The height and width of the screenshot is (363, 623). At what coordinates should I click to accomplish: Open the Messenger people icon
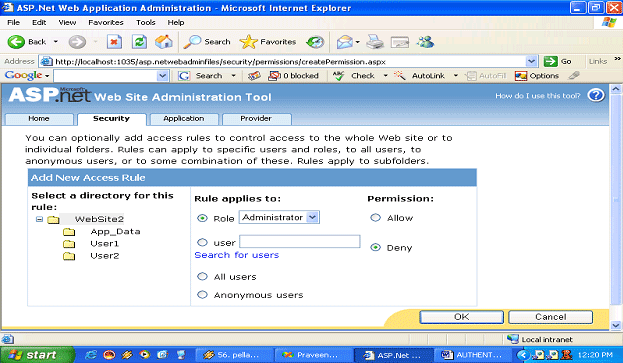426,42
